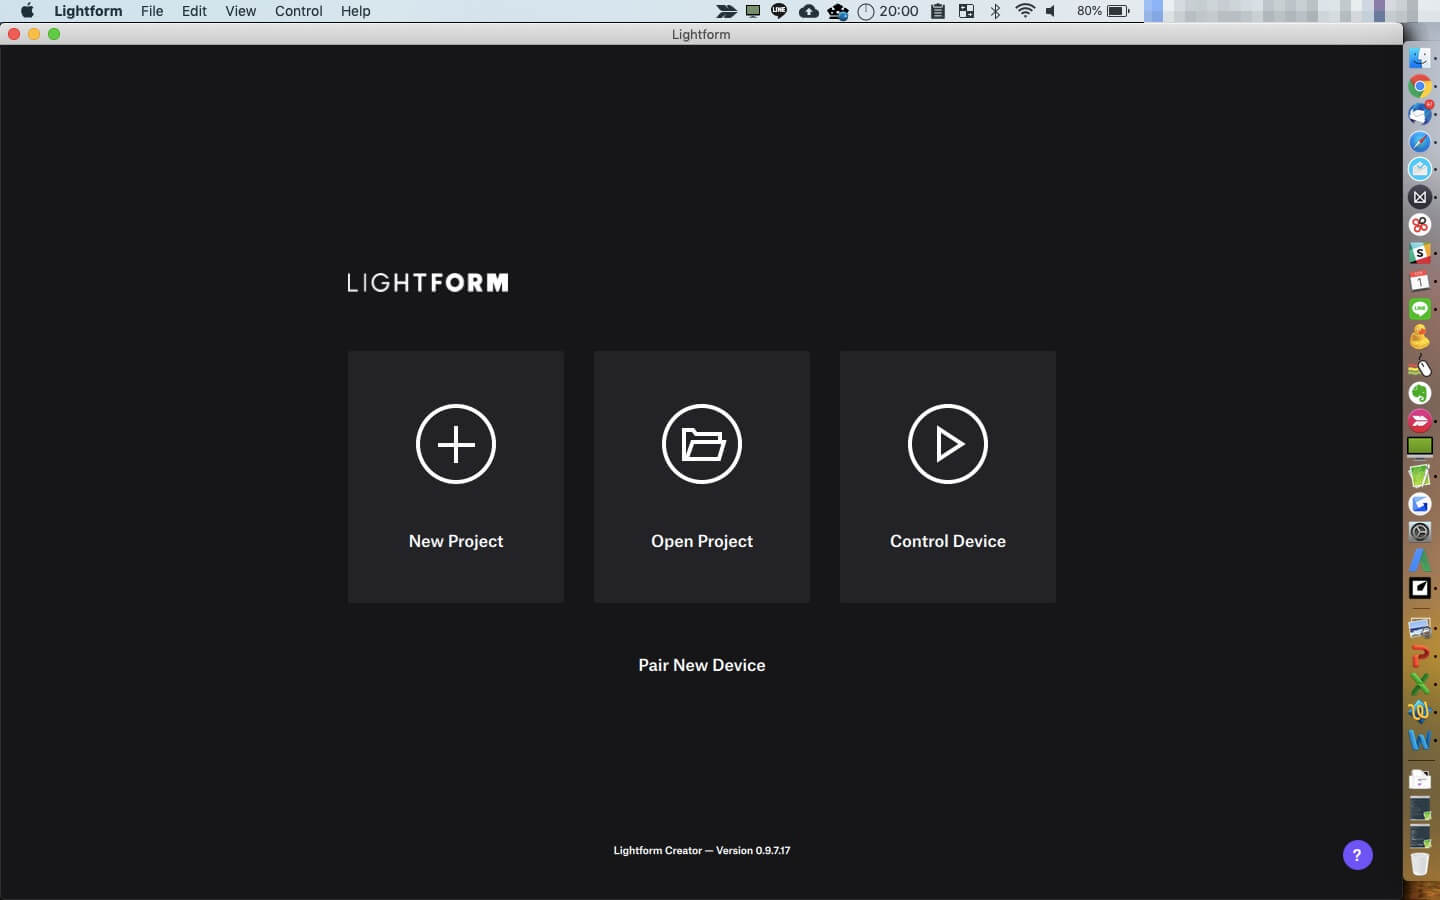Open Cyberduck from the Dock
This screenshot has height=900, width=1440.
[1420, 337]
